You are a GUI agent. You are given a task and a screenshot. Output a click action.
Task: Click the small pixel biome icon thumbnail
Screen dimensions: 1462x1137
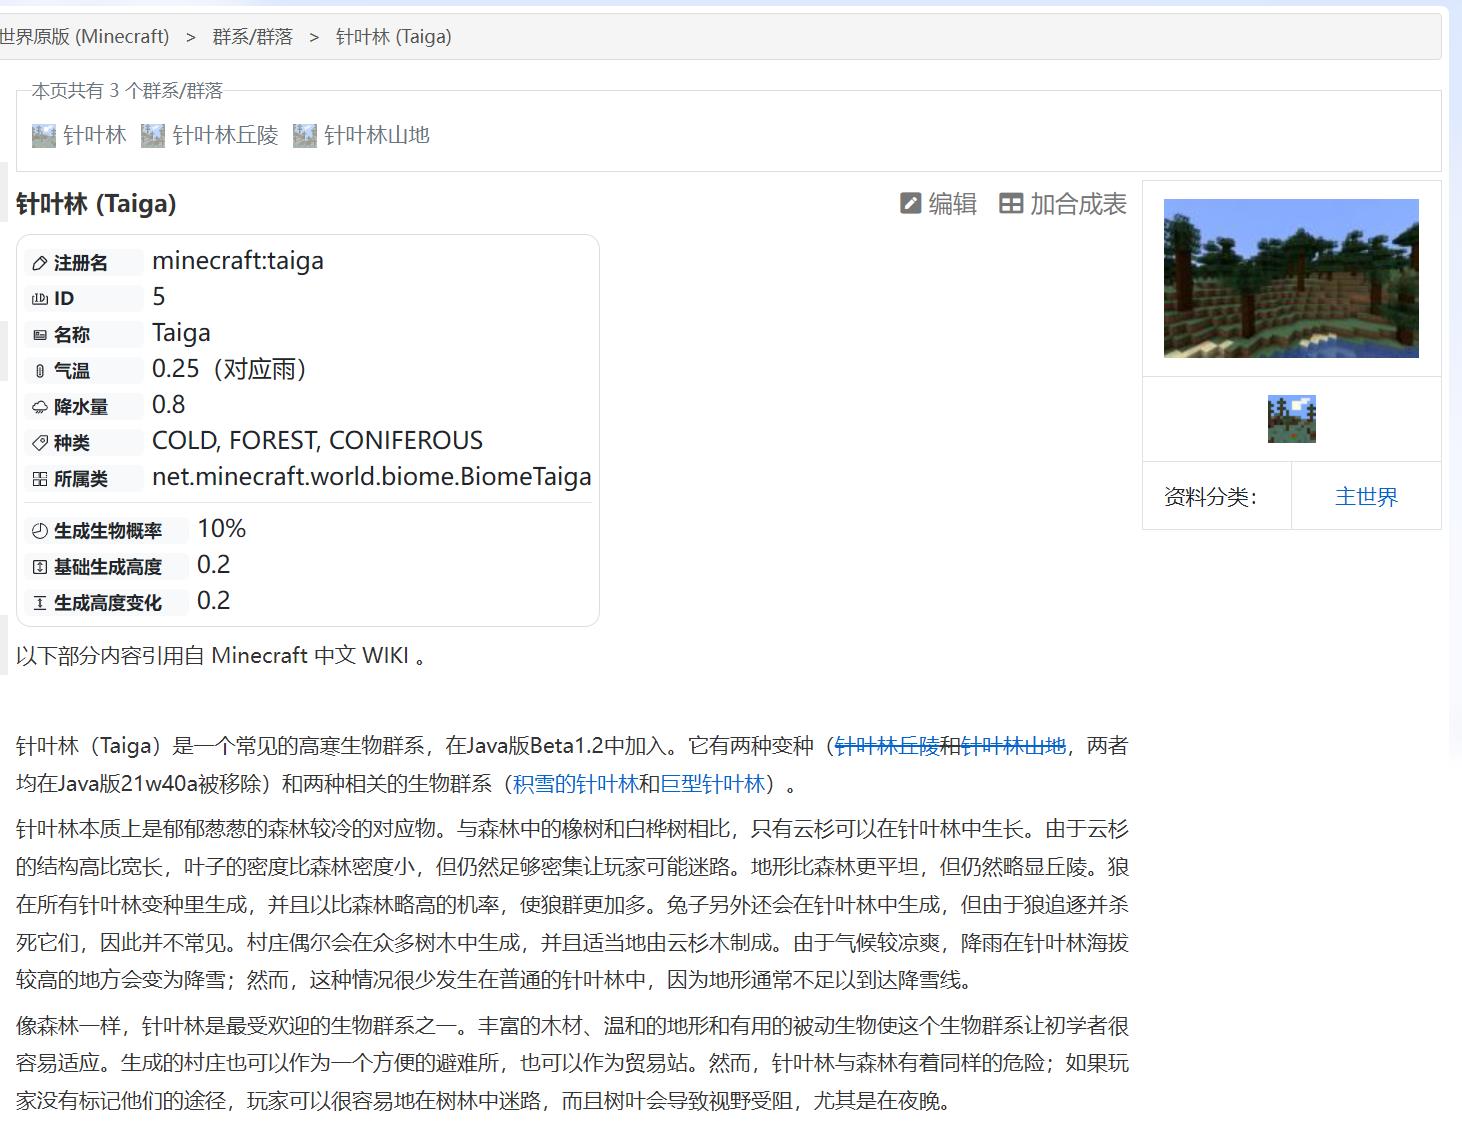(1291, 419)
